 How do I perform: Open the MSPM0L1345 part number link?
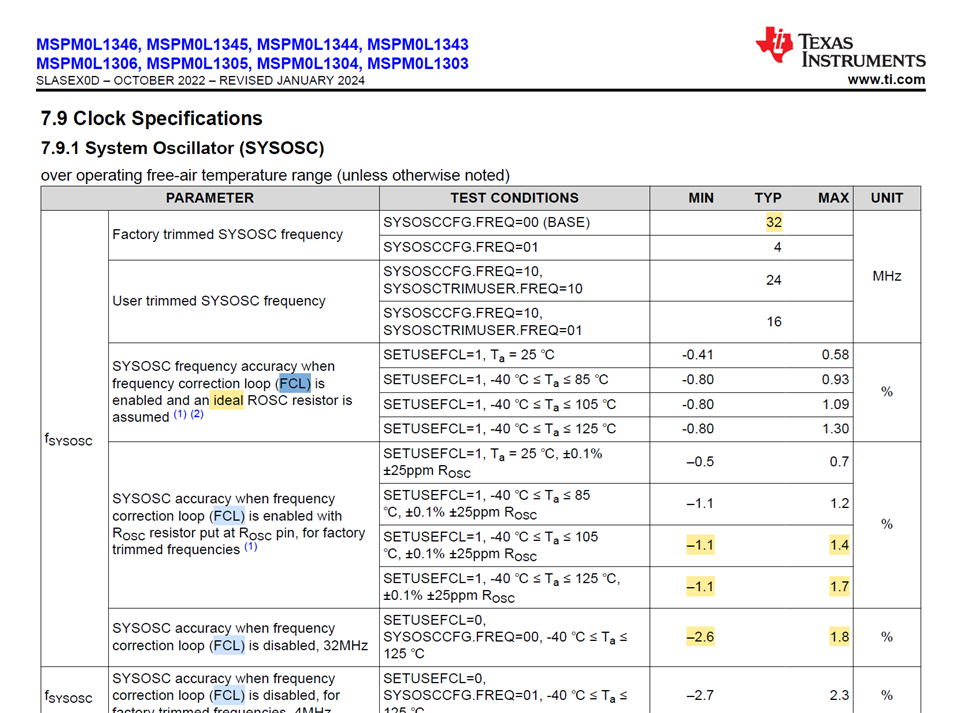(x=198, y=45)
